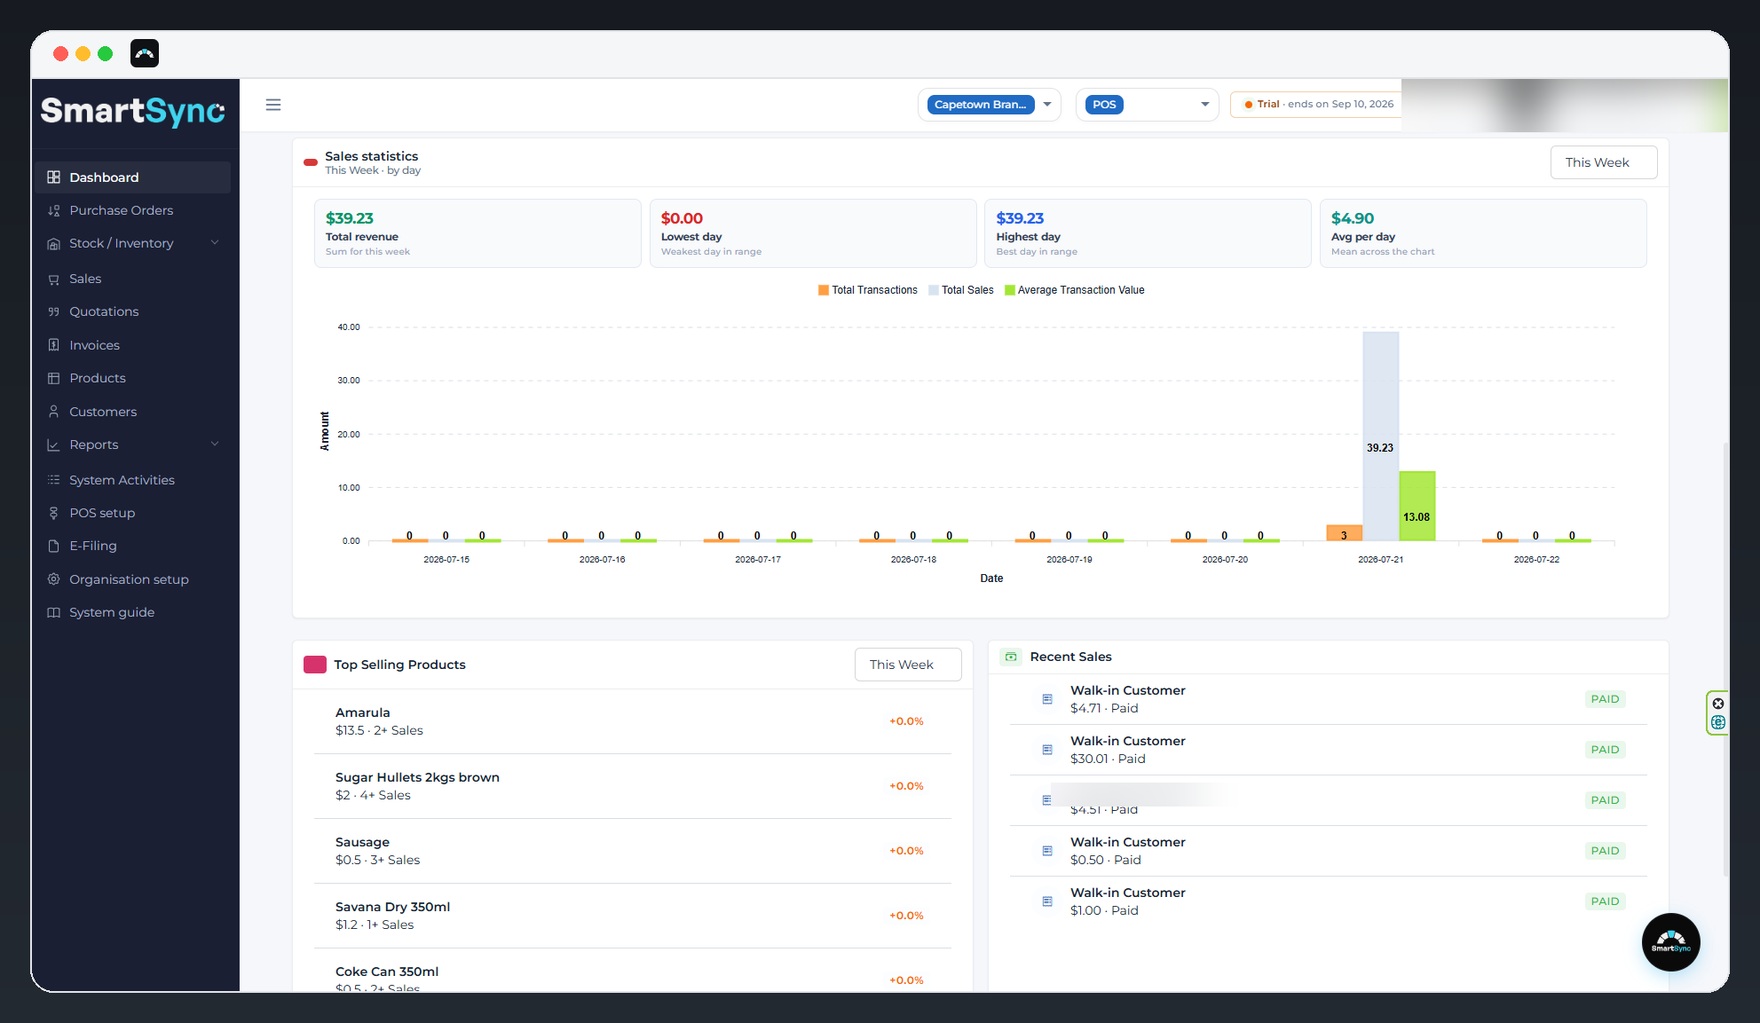Collapse the sidebar with the hamburger icon

pyautogui.click(x=273, y=105)
